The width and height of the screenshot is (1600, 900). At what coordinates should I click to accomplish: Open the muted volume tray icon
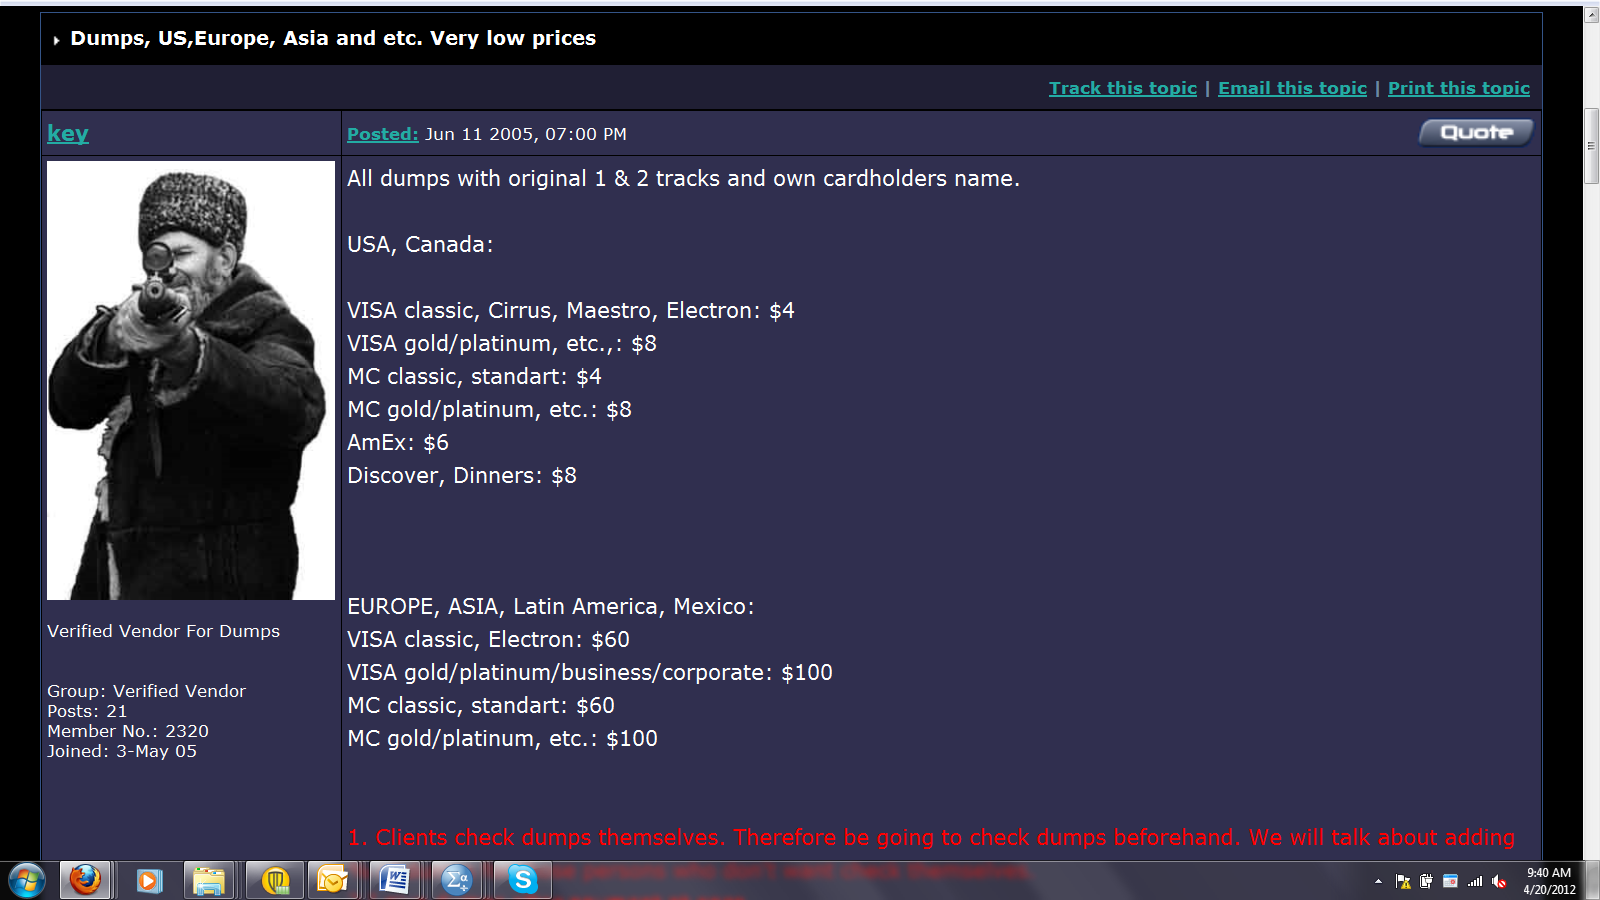coord(1499,881)
